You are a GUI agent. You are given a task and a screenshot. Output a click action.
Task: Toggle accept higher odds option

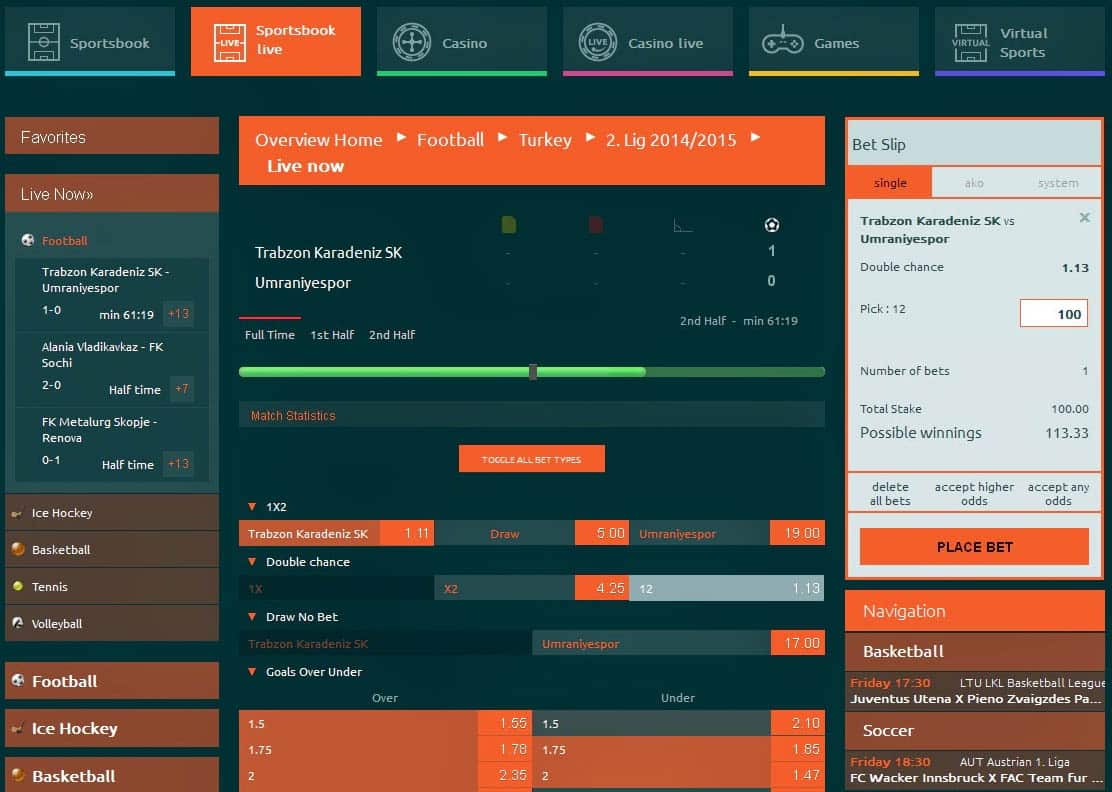tap(974, 493)
